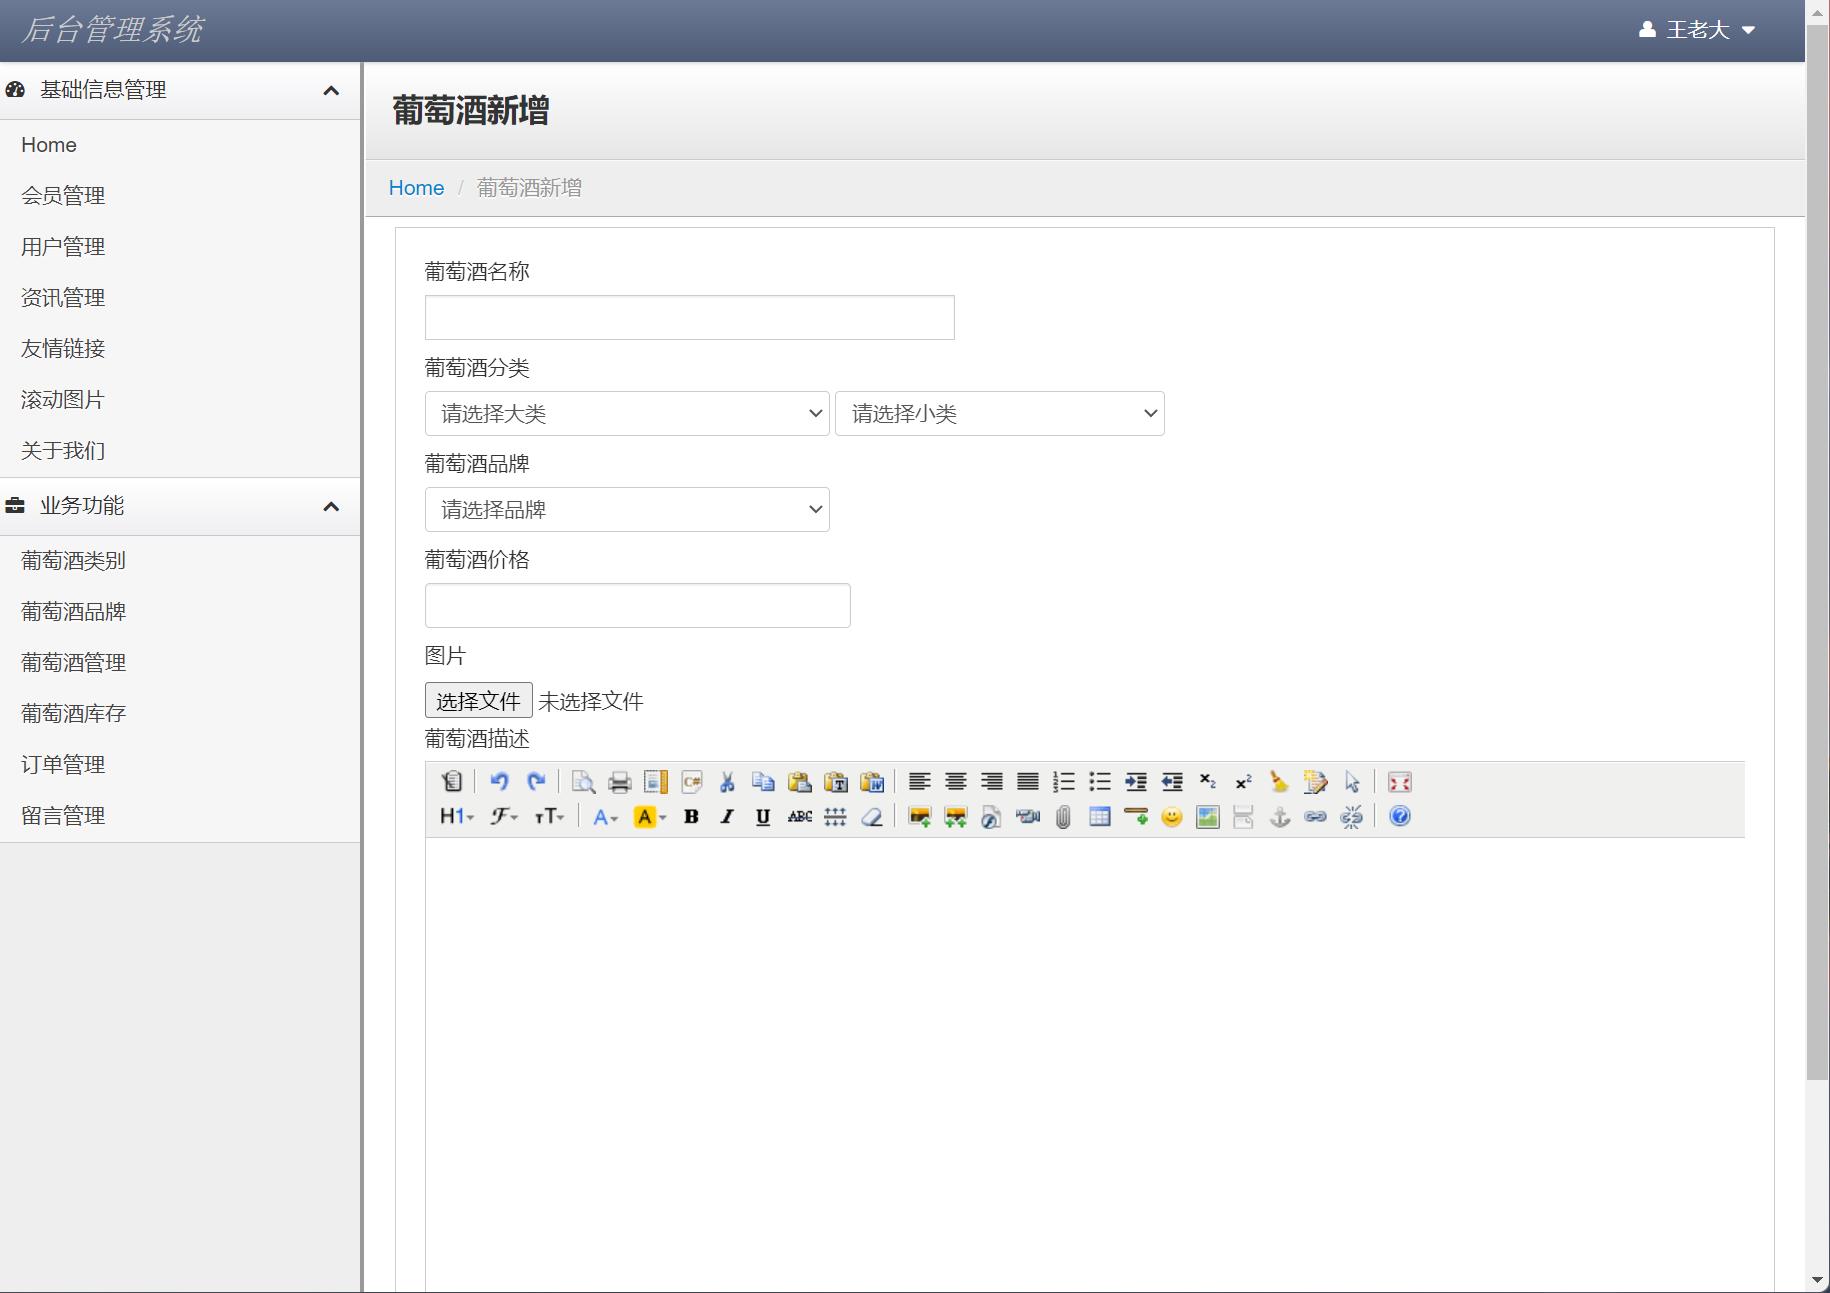The image size is (1830, 1293).
Task: Toggle underline formatting in the editor
Action: click(763, 817)
